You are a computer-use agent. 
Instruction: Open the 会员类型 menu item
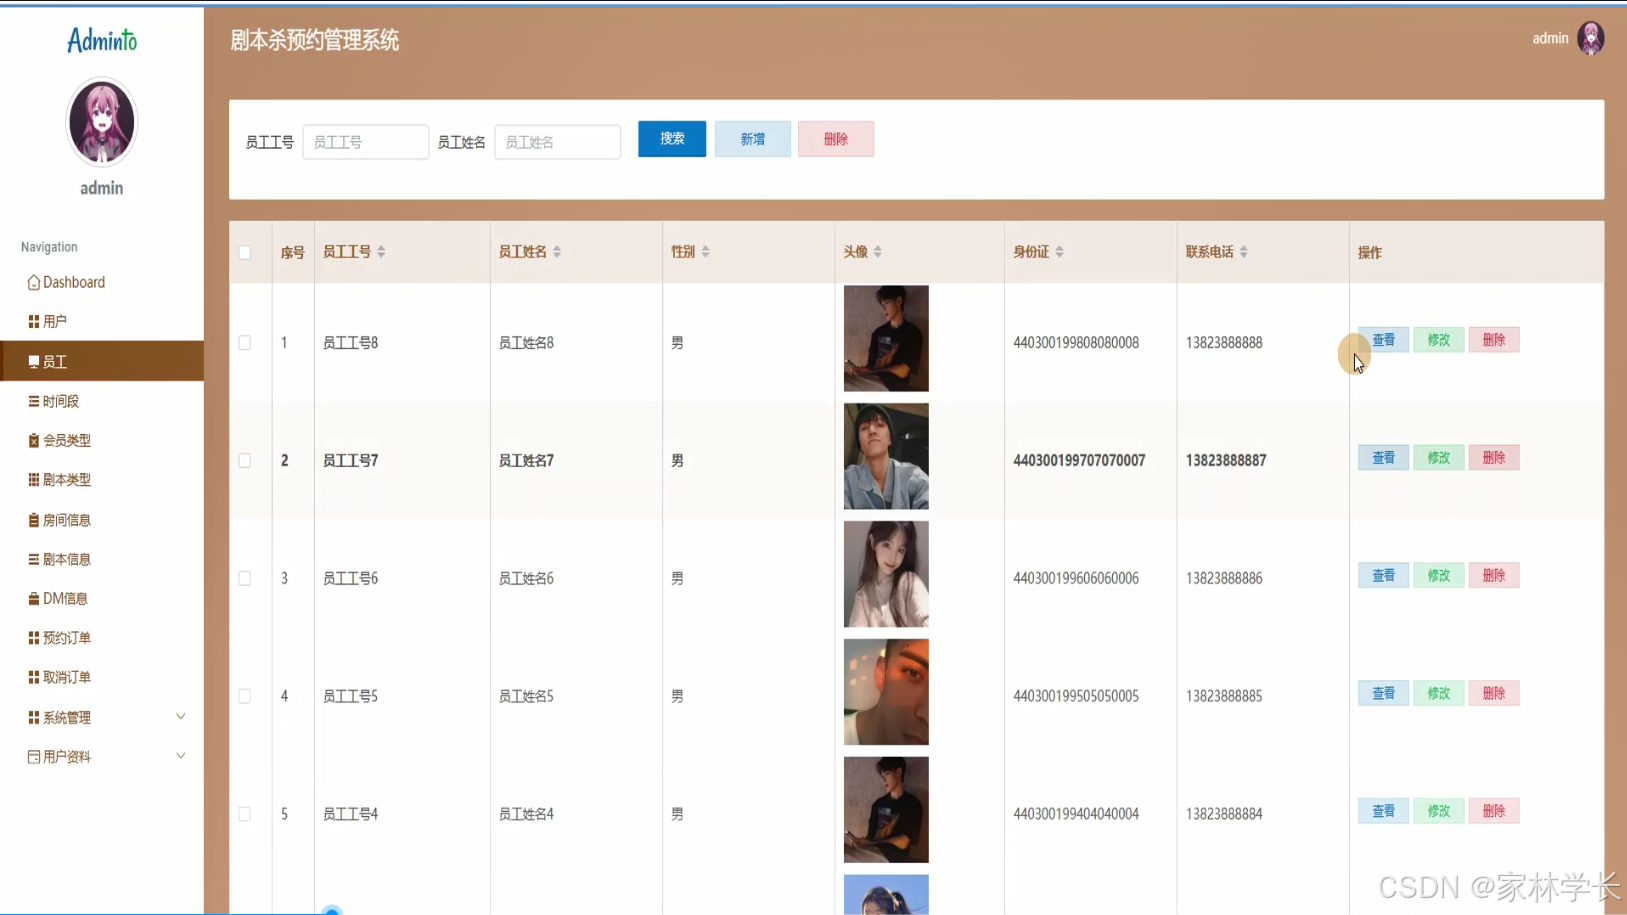coord(102,440)
